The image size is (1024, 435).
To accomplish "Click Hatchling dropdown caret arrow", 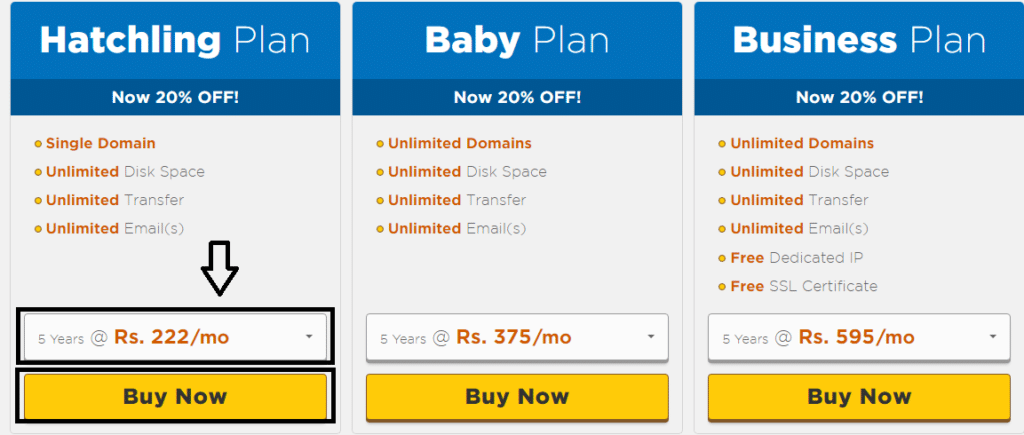I will coord(309,337).
